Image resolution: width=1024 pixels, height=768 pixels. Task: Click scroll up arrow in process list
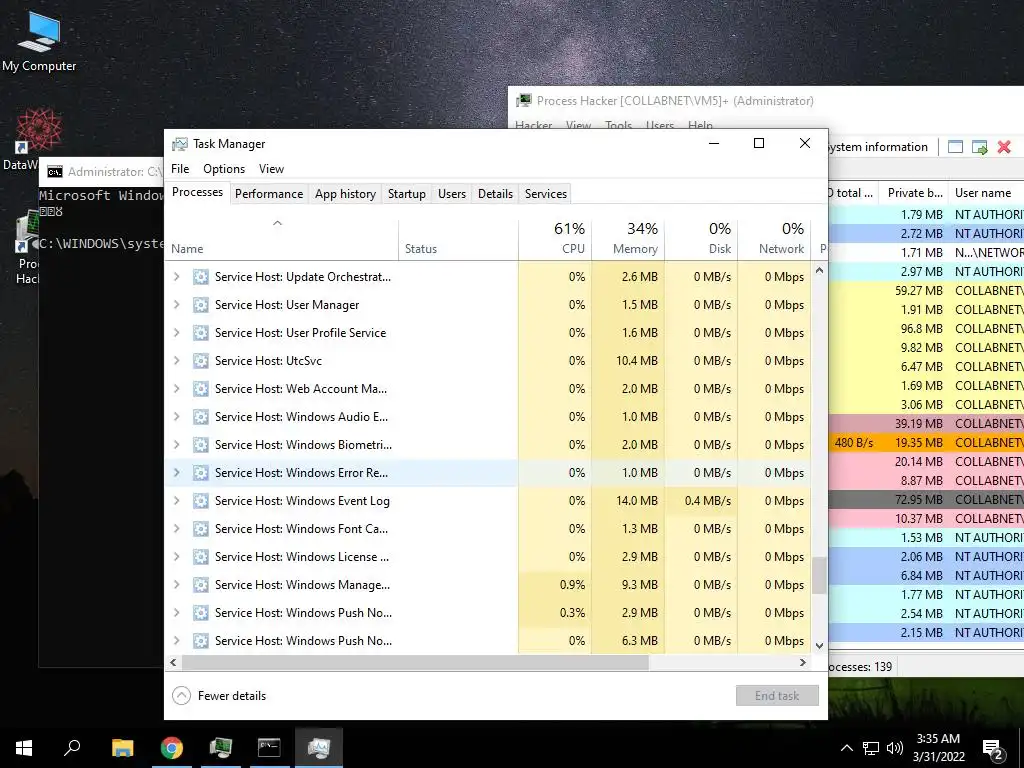click(820, 270)
